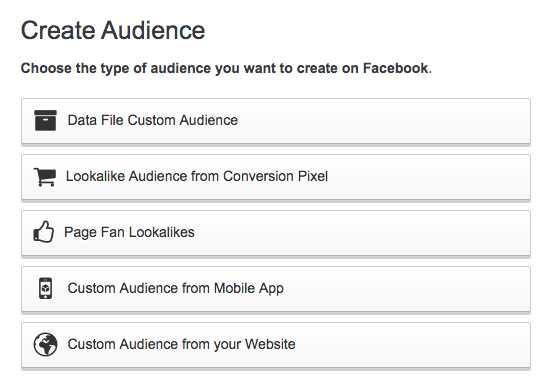Click the archive box icon for Data File
The height and width of the screenshot is (392, 553).
45,120
